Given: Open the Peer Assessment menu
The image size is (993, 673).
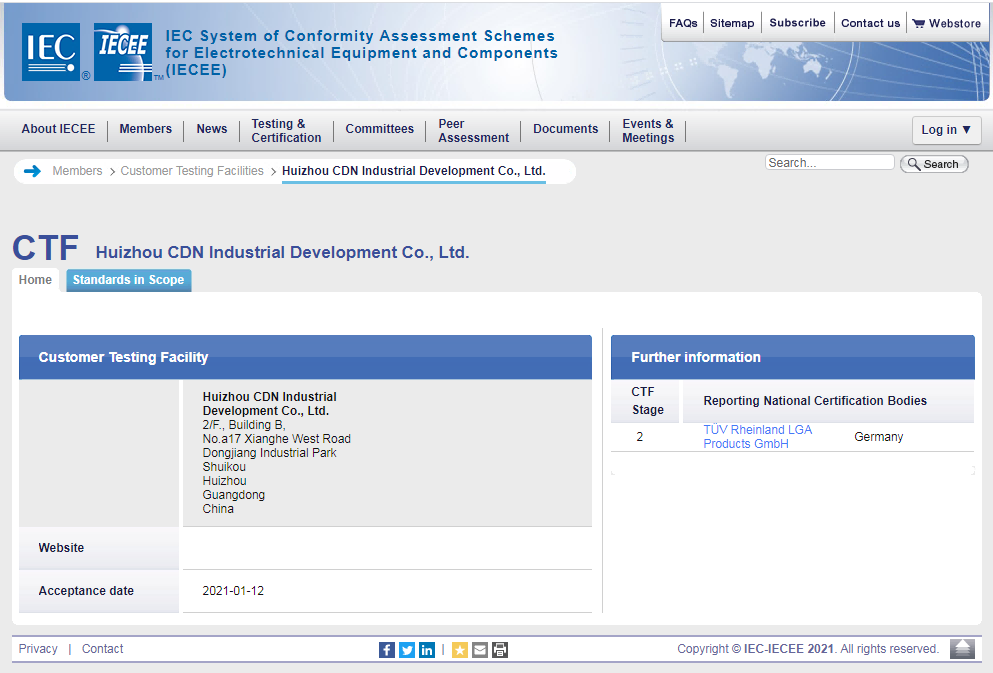Looking at the screenshot, I should coord(473,130).
